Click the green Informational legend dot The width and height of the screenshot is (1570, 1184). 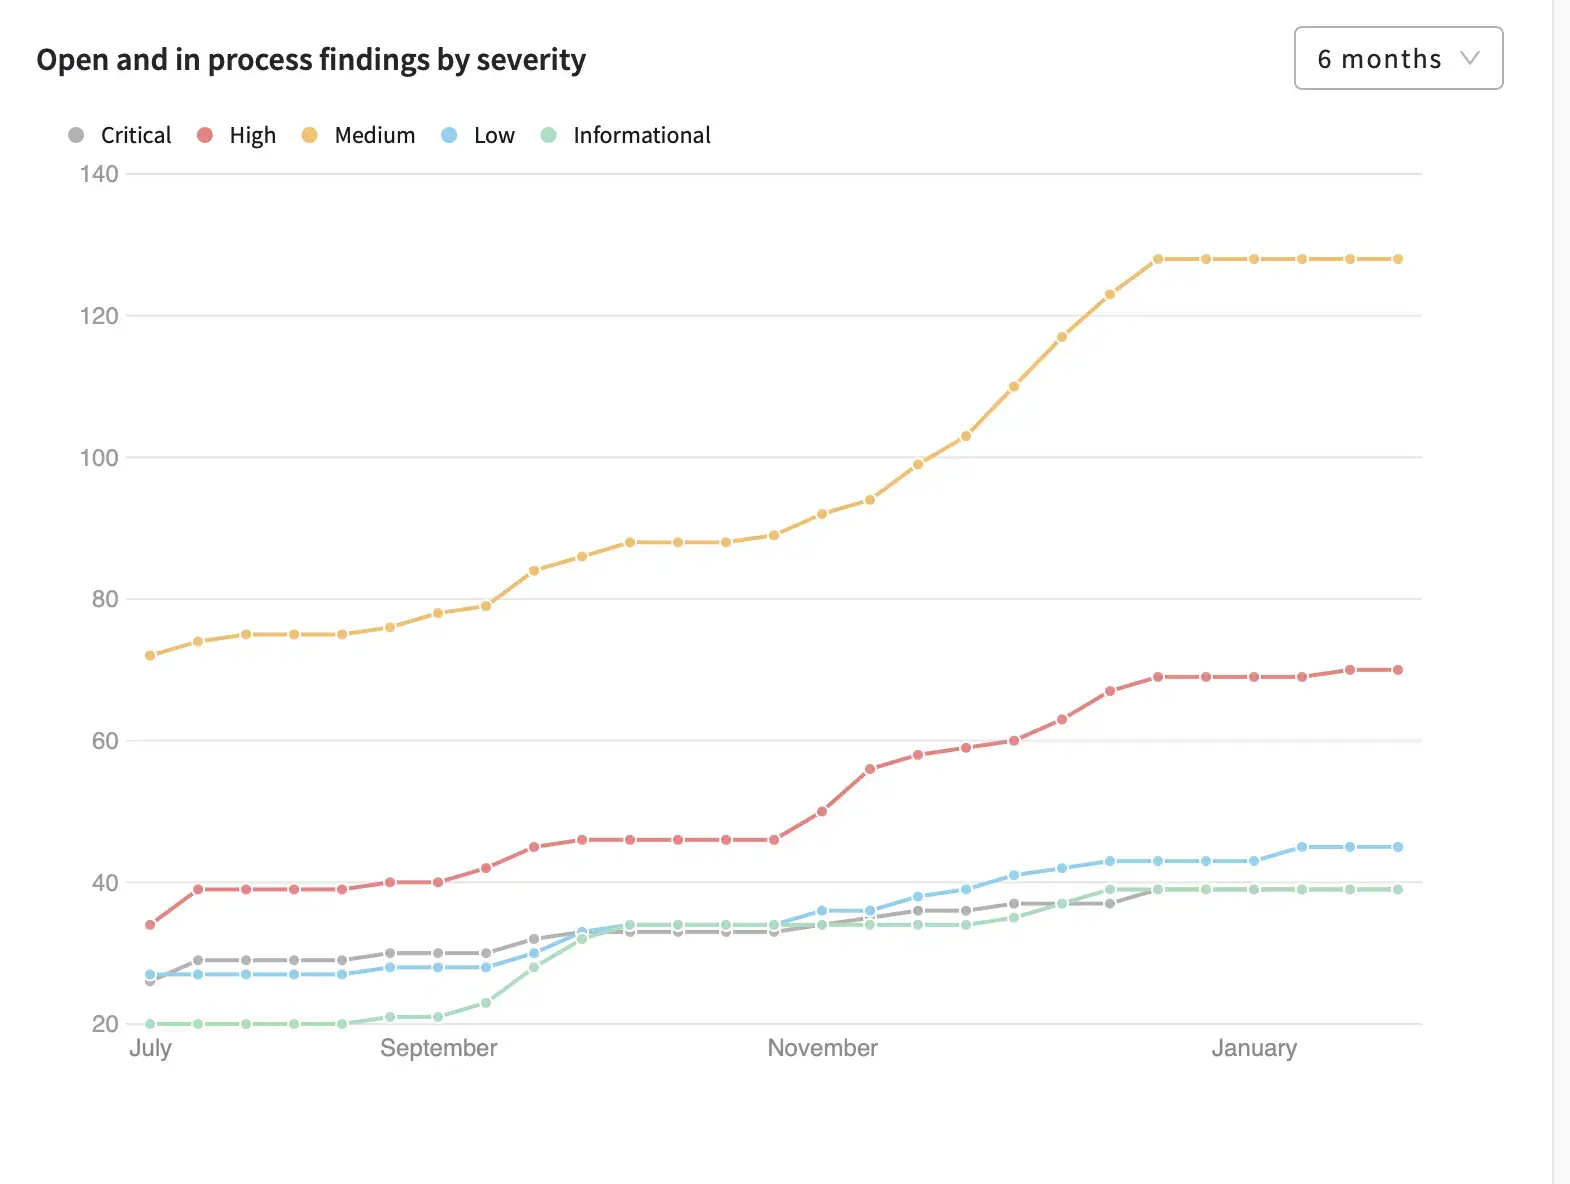point(548,135)
